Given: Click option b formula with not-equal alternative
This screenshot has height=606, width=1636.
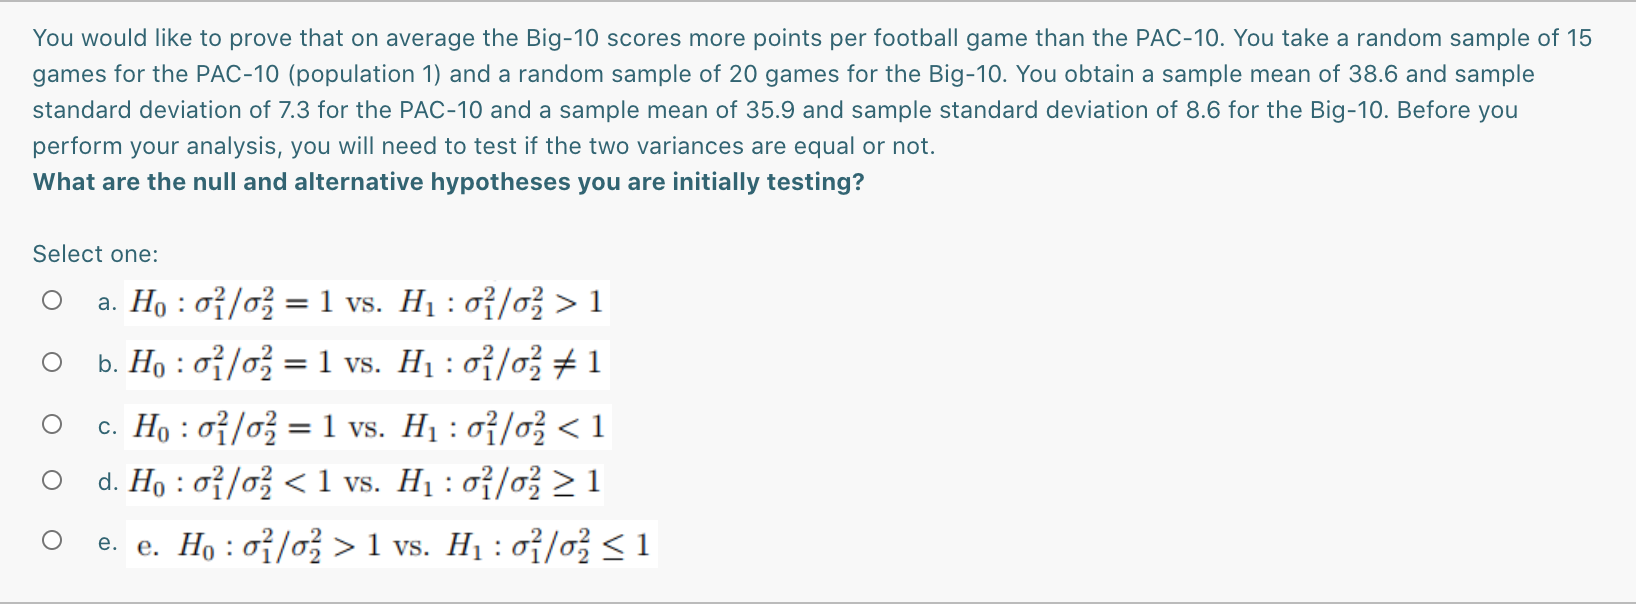Looking at the screenshot, I should [367, 363].
